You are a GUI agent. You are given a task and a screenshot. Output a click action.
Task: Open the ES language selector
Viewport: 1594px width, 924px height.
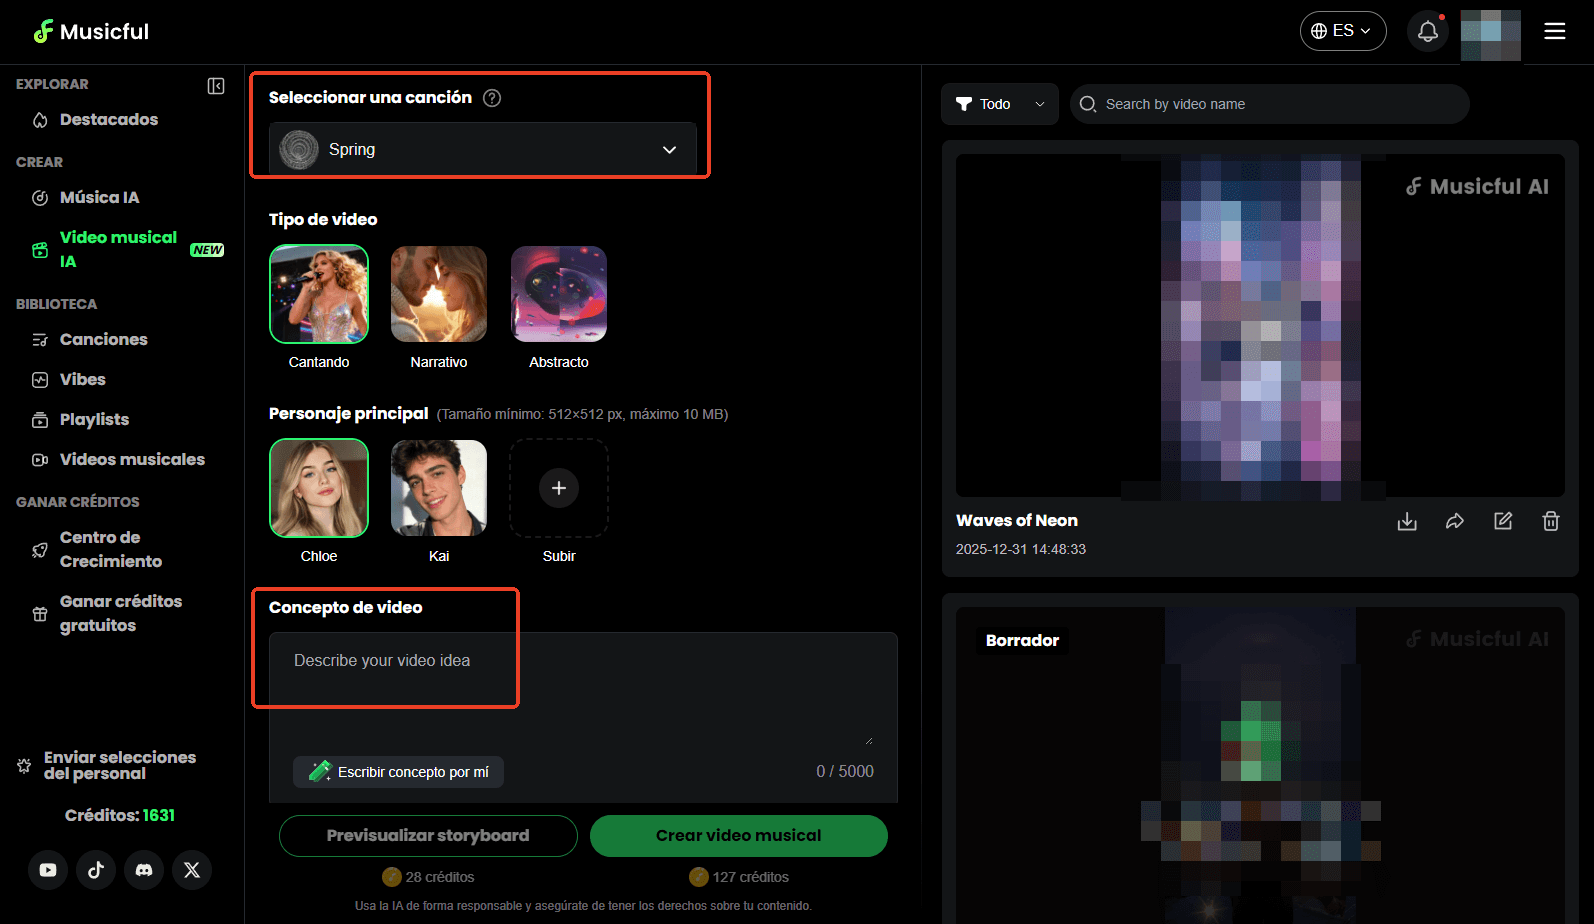coord(1343,31)
